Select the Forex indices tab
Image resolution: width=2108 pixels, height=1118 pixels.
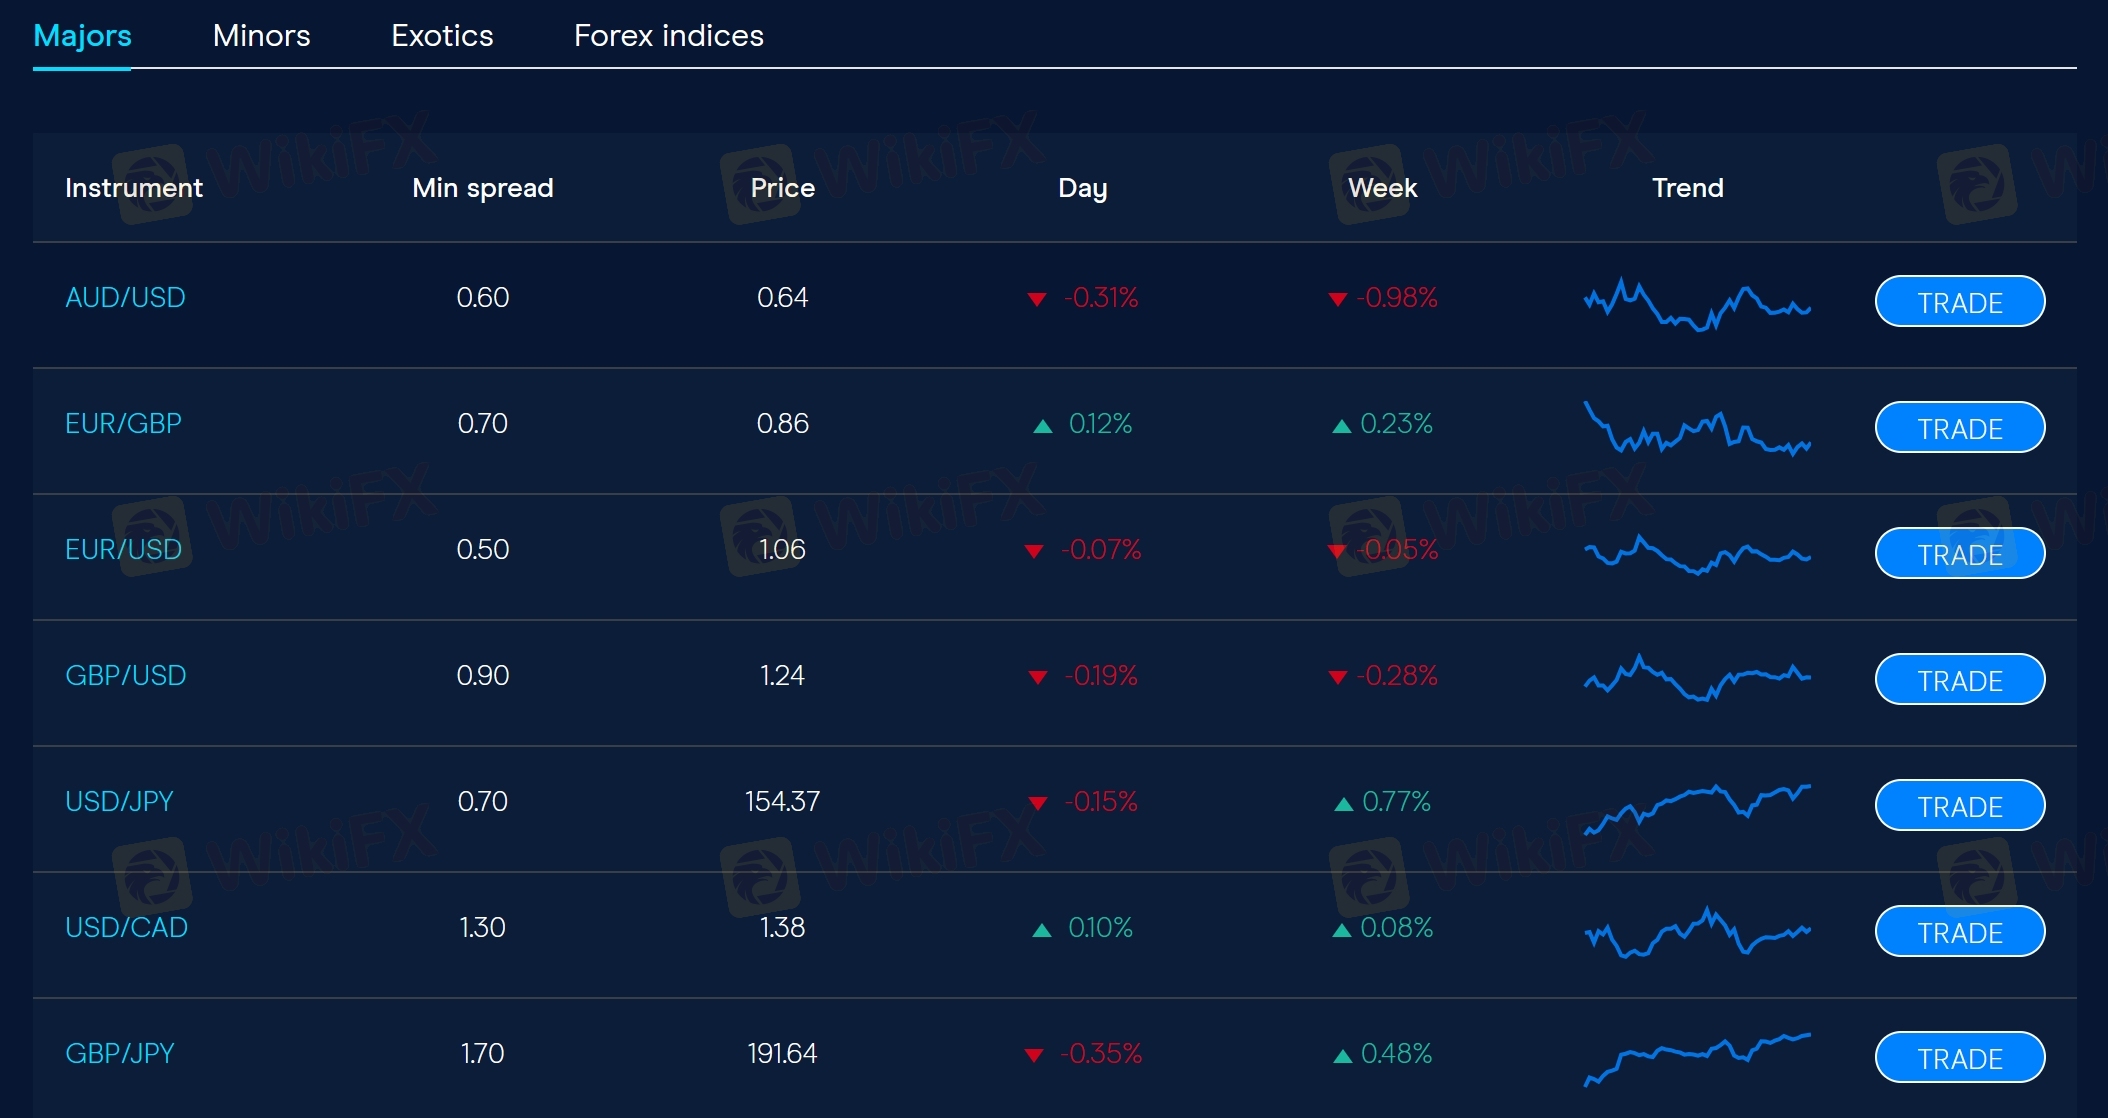668,36
